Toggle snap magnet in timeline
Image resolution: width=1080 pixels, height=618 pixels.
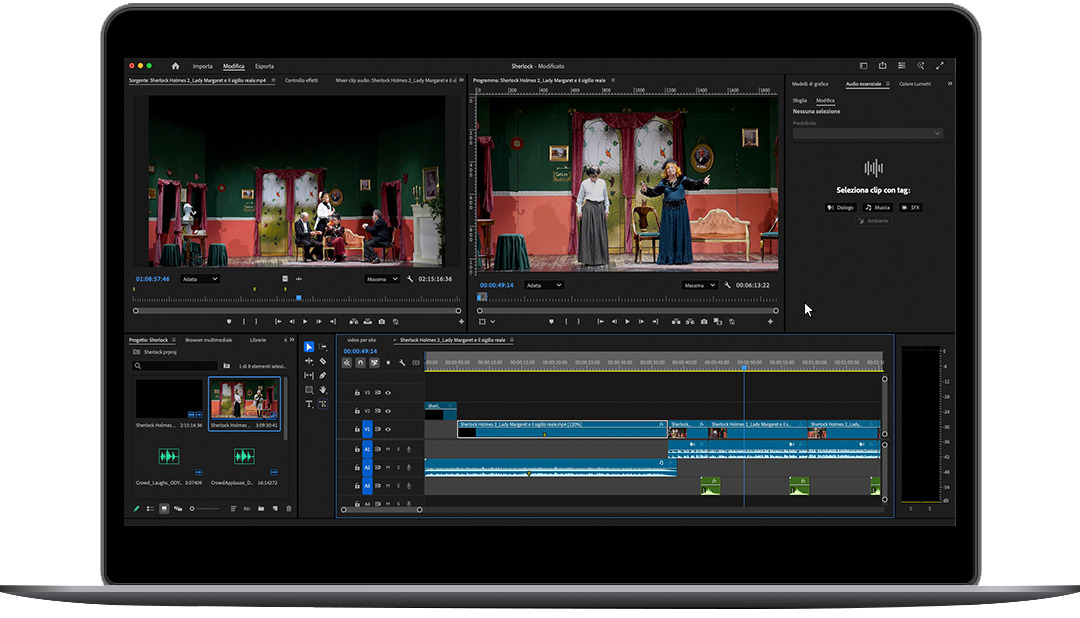click(x=360, y=362)
